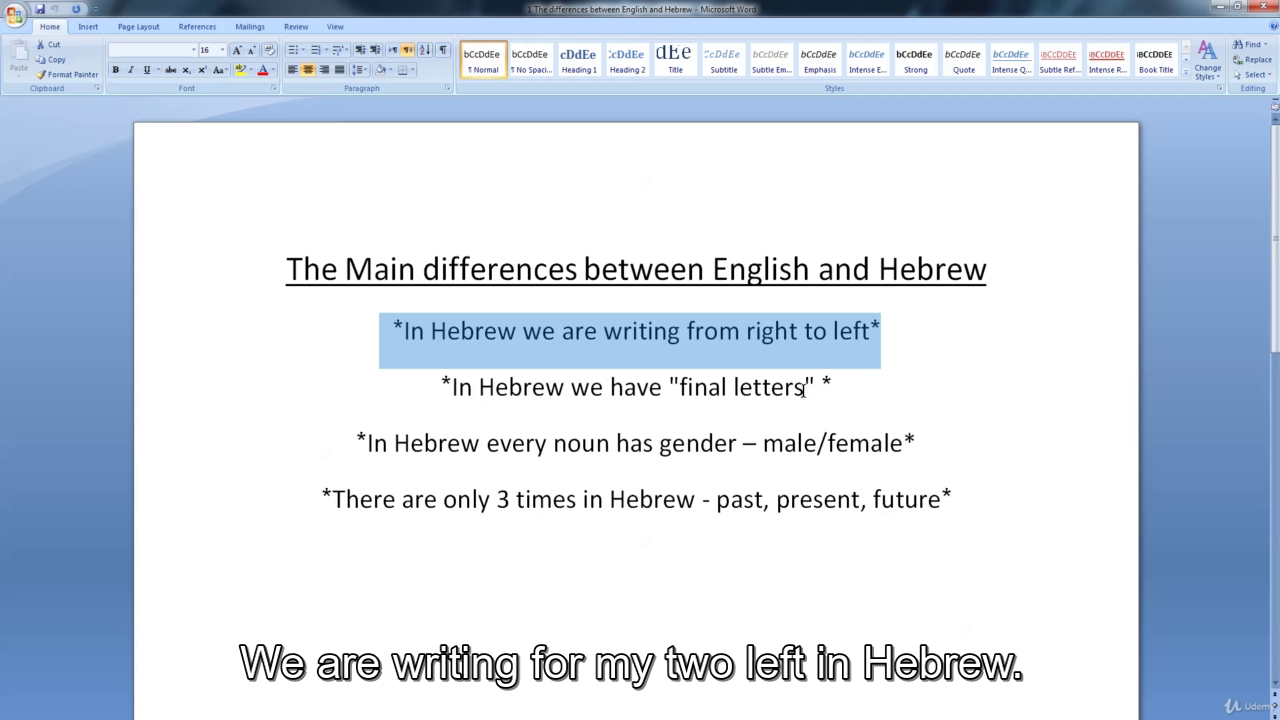Click the red font color swatch
1280x720 pixels.
click(263, 70)
